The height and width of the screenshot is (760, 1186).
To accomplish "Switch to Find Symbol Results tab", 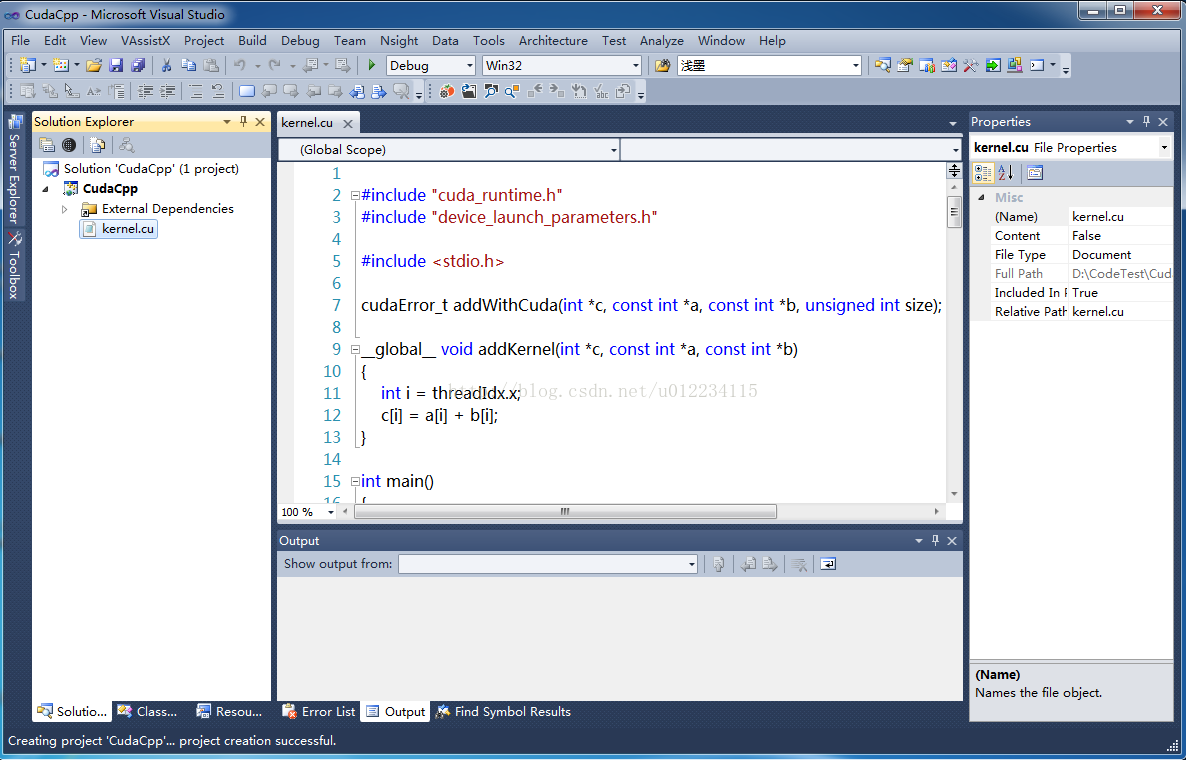I will pos(503,712).
